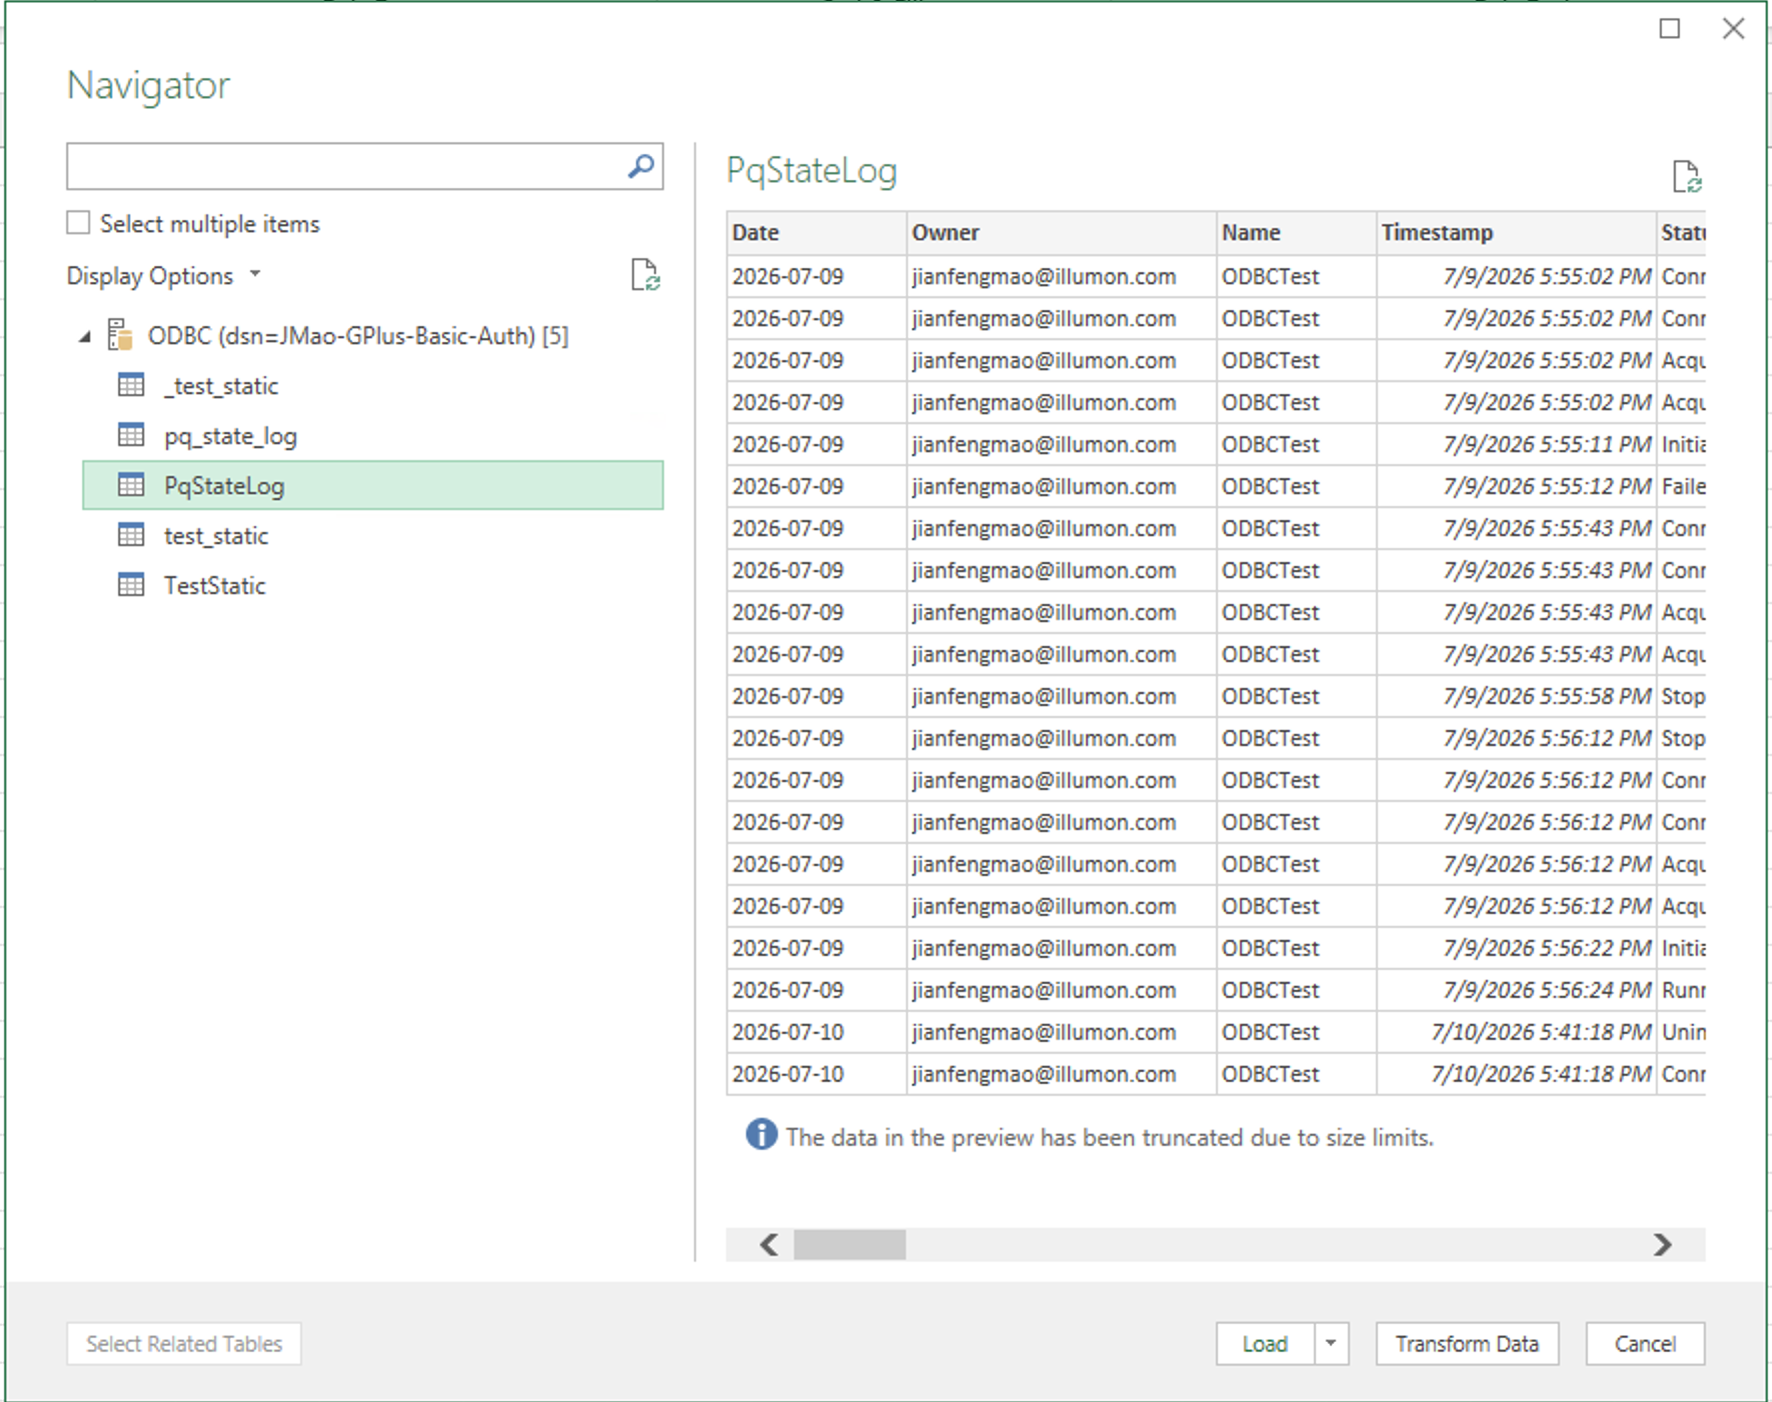Viewport: 1772px width, 1402px height.
Task: Click the preview horizontal scrollbar thumb
Action: click(x=850, y=1245)
